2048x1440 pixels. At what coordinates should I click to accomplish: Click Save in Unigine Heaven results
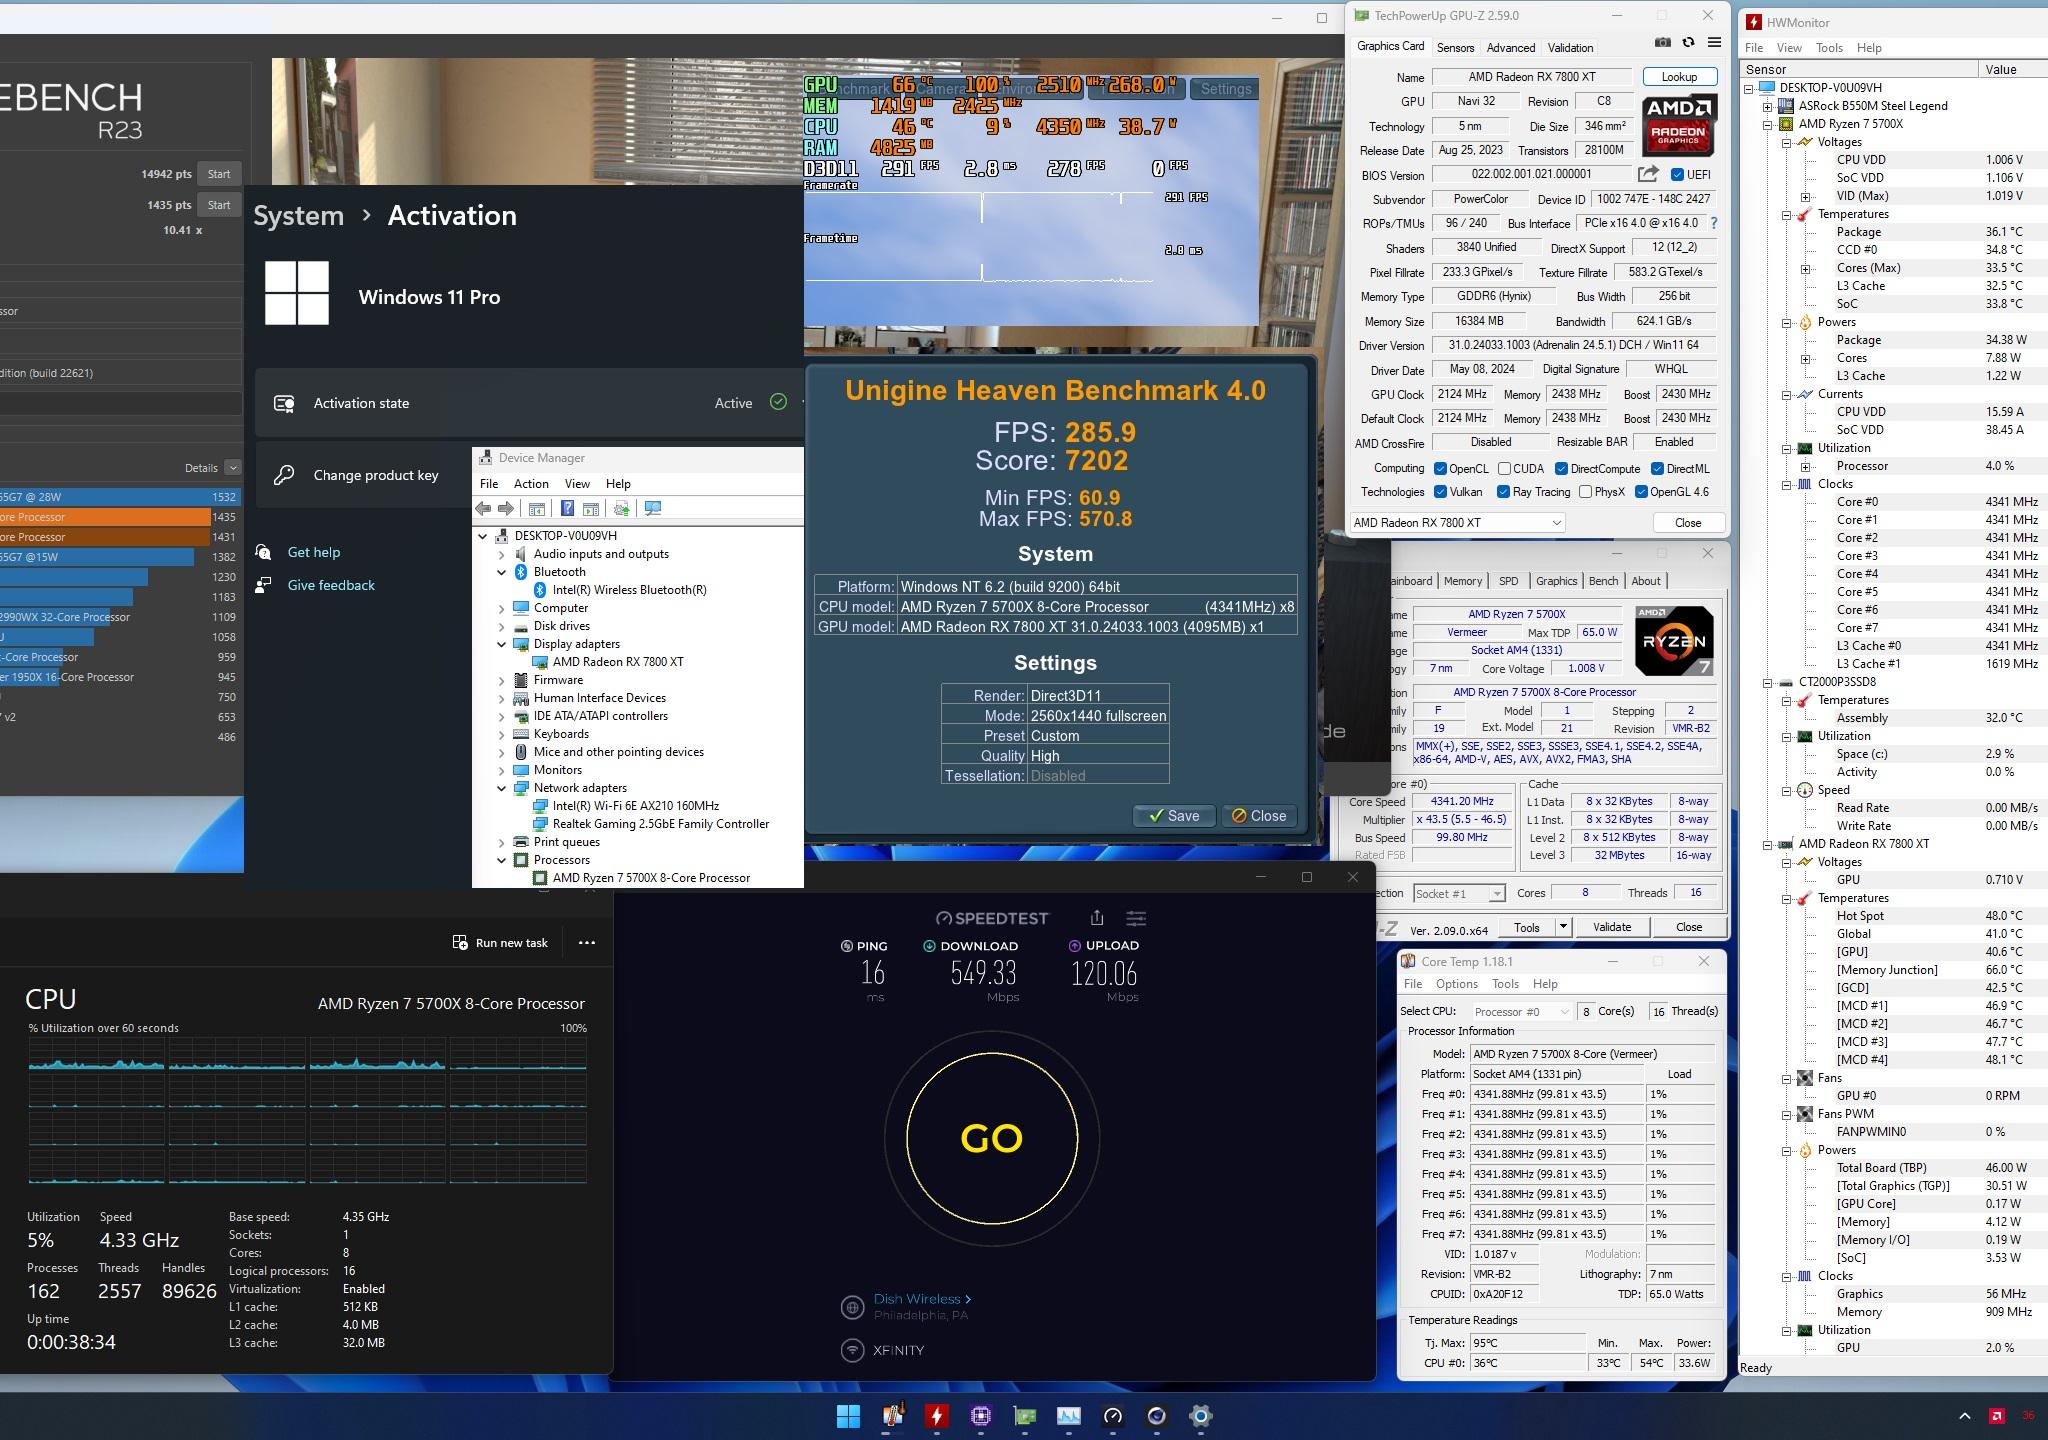click(x=1174, y=816)
